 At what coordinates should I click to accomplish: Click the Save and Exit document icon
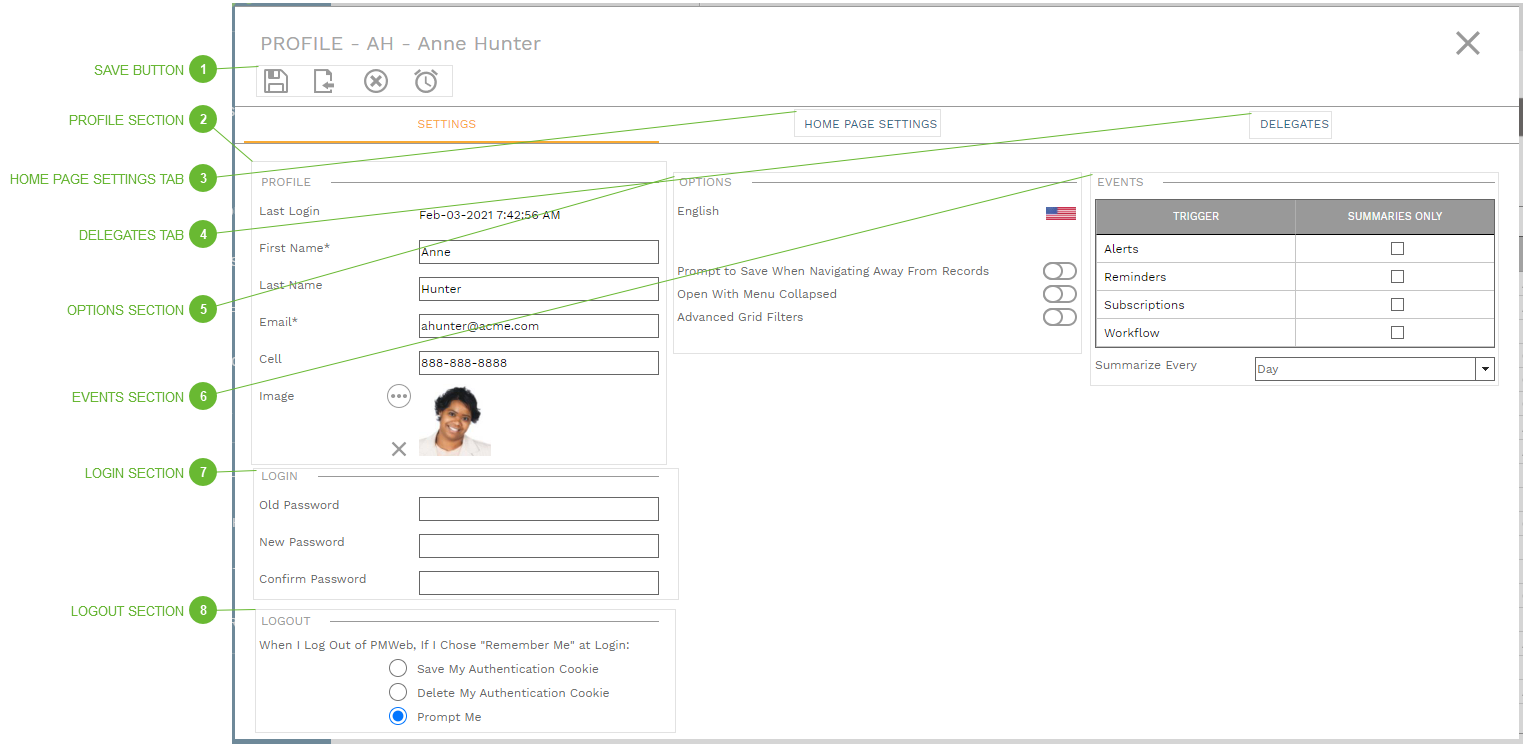pyautogui.click(x=325, y=81)
